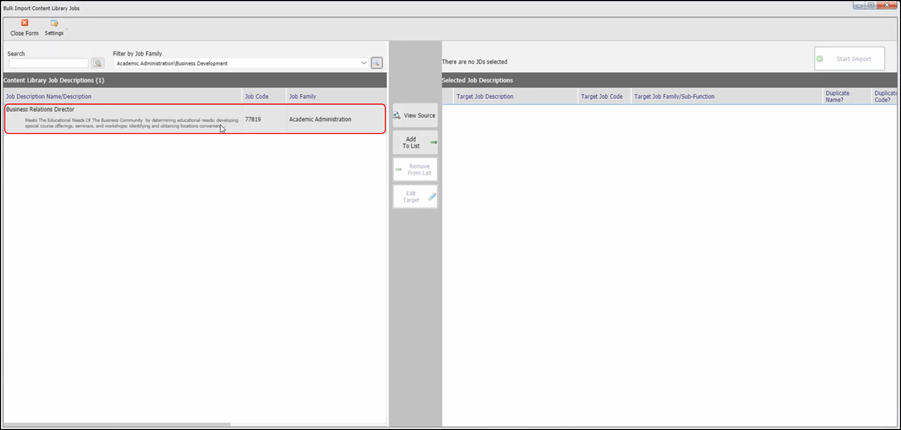Open the Settings toolbar icon
Screen dimensions: 901x430
coord(54,23)
